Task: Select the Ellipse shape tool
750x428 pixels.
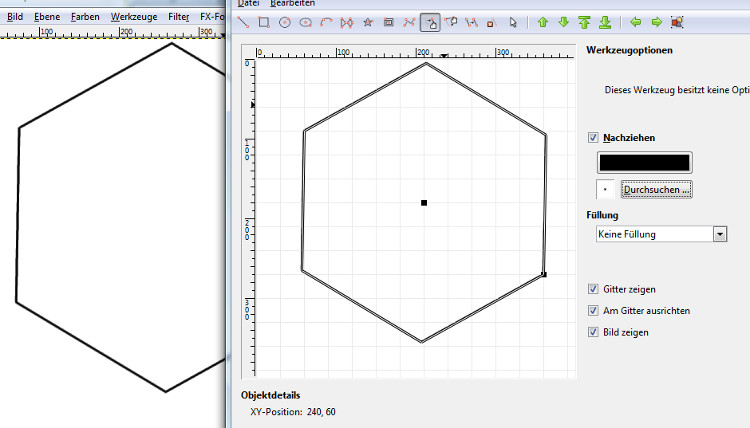Action: pyautogui.click(x=305, y=22)
